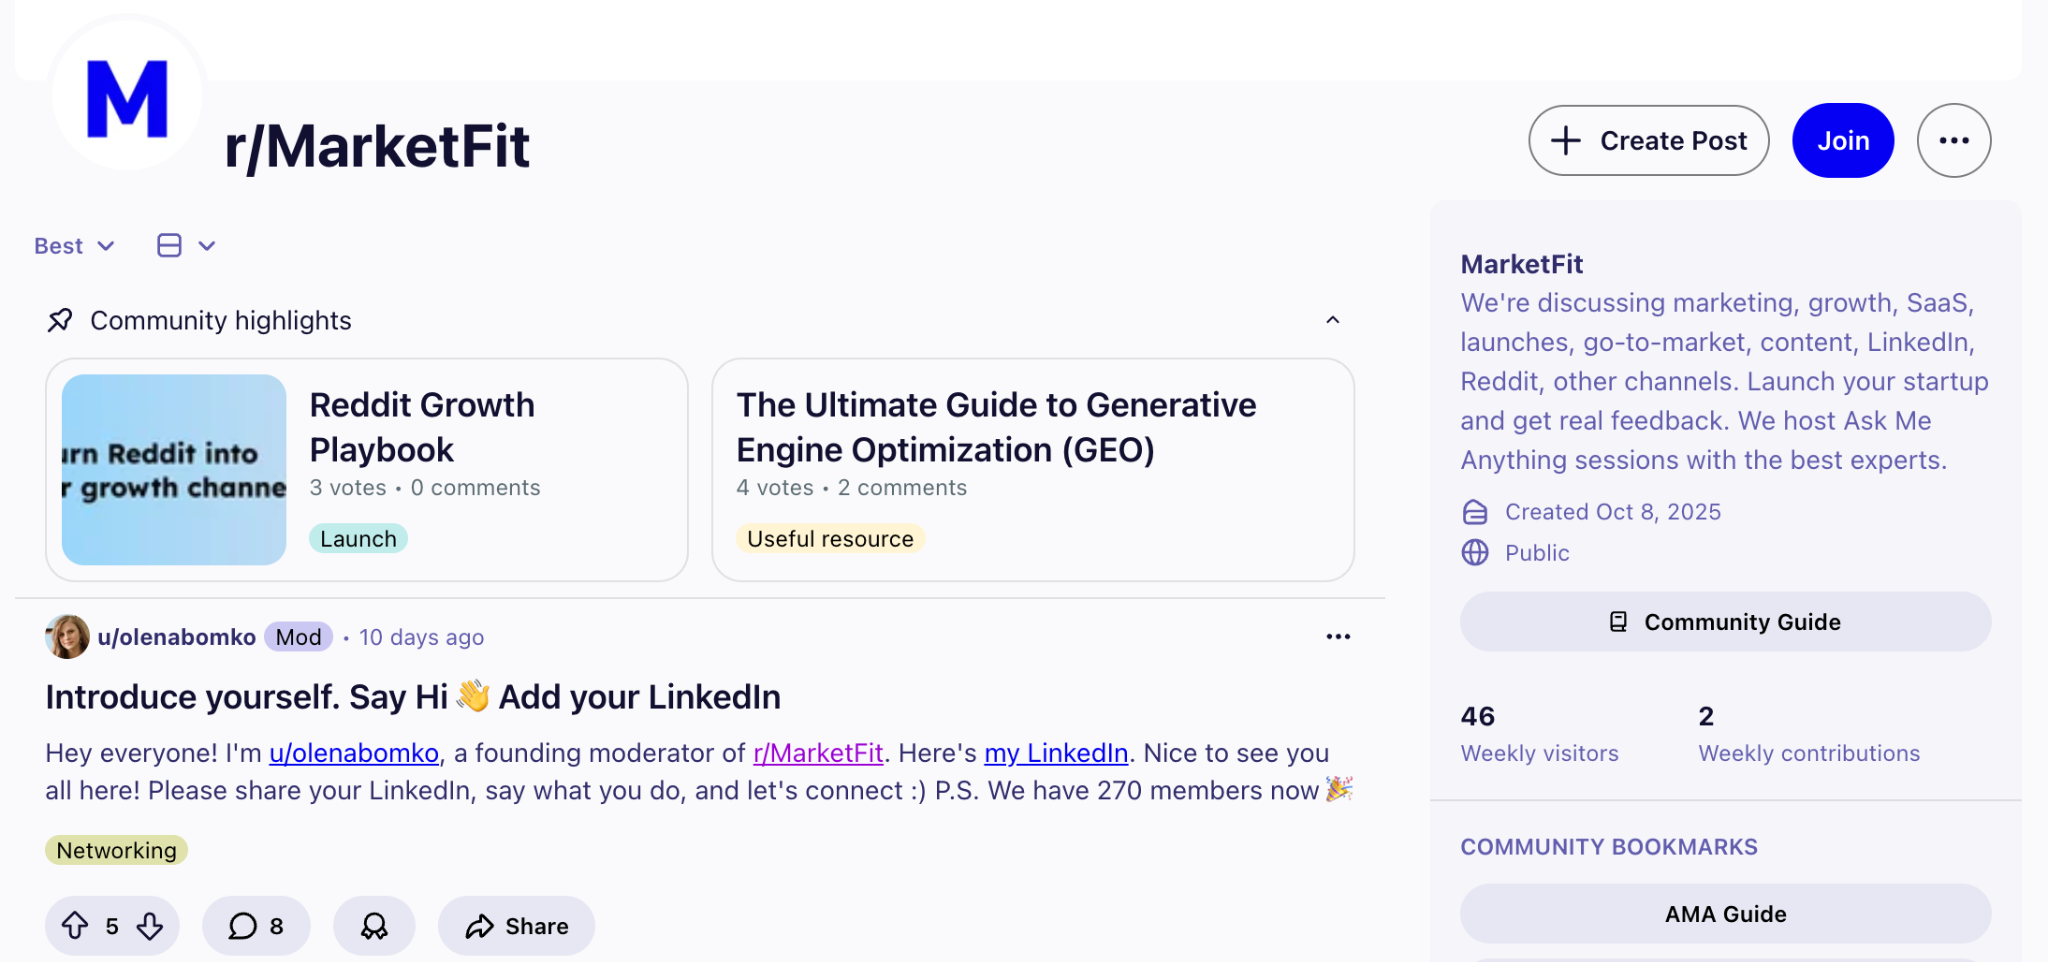Viewport: 2048px width, 962px height.
Task: Open comments showing 8 replies
Action: point(256,926)
